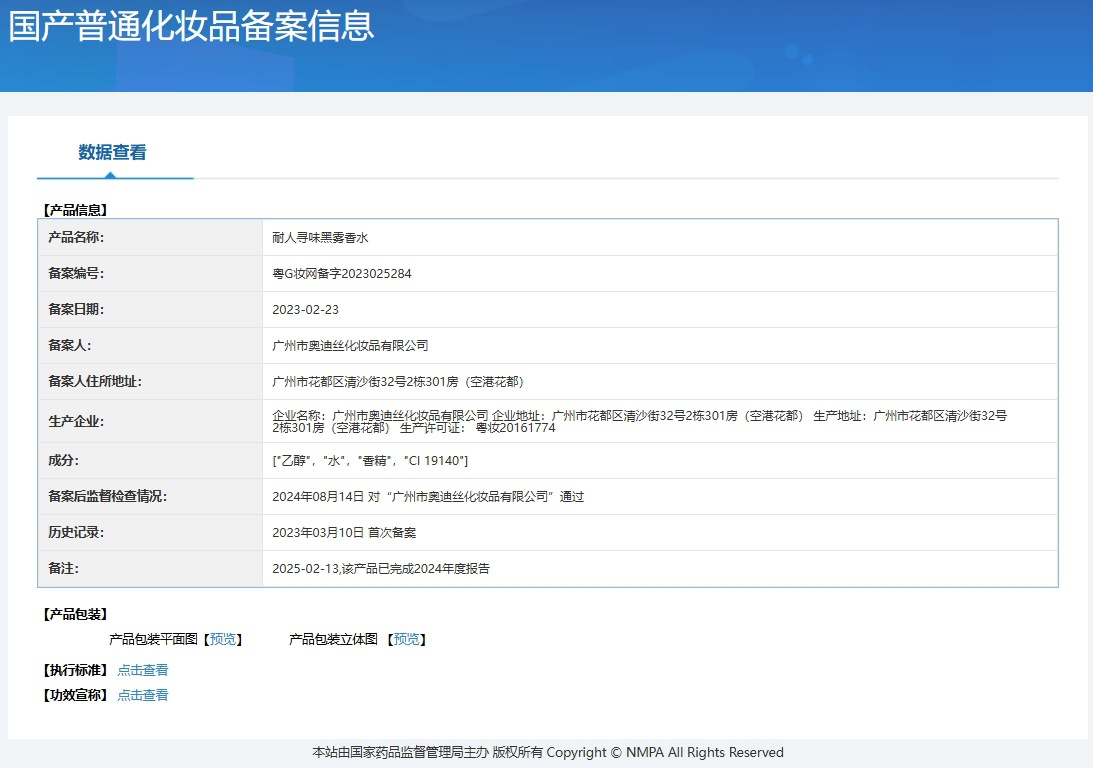Click the 【执行标准】 label

pos(75,670)
